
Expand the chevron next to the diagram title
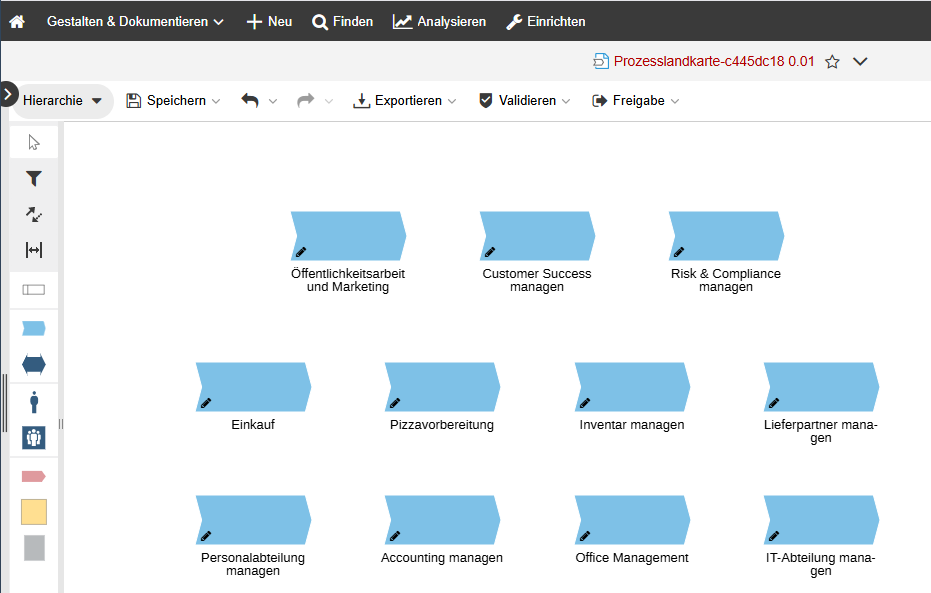tap(860, 62)
